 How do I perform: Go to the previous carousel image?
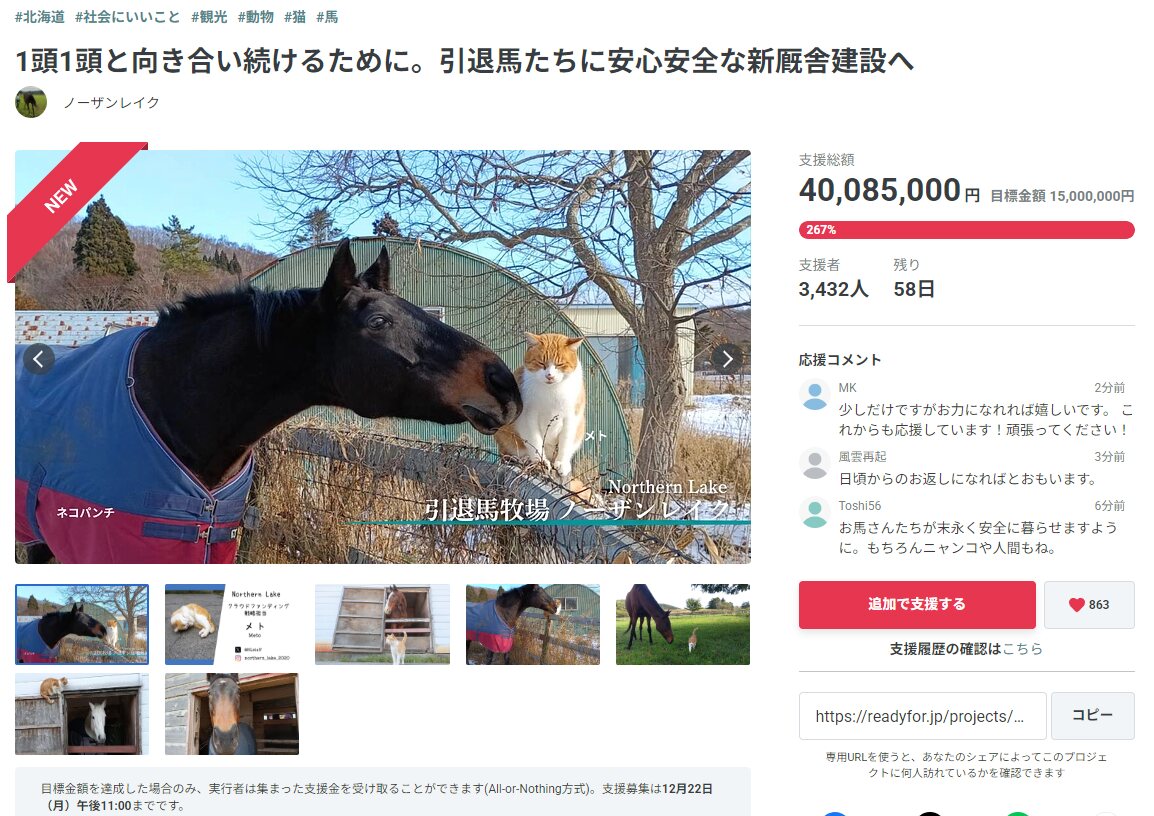click(39, 358)
